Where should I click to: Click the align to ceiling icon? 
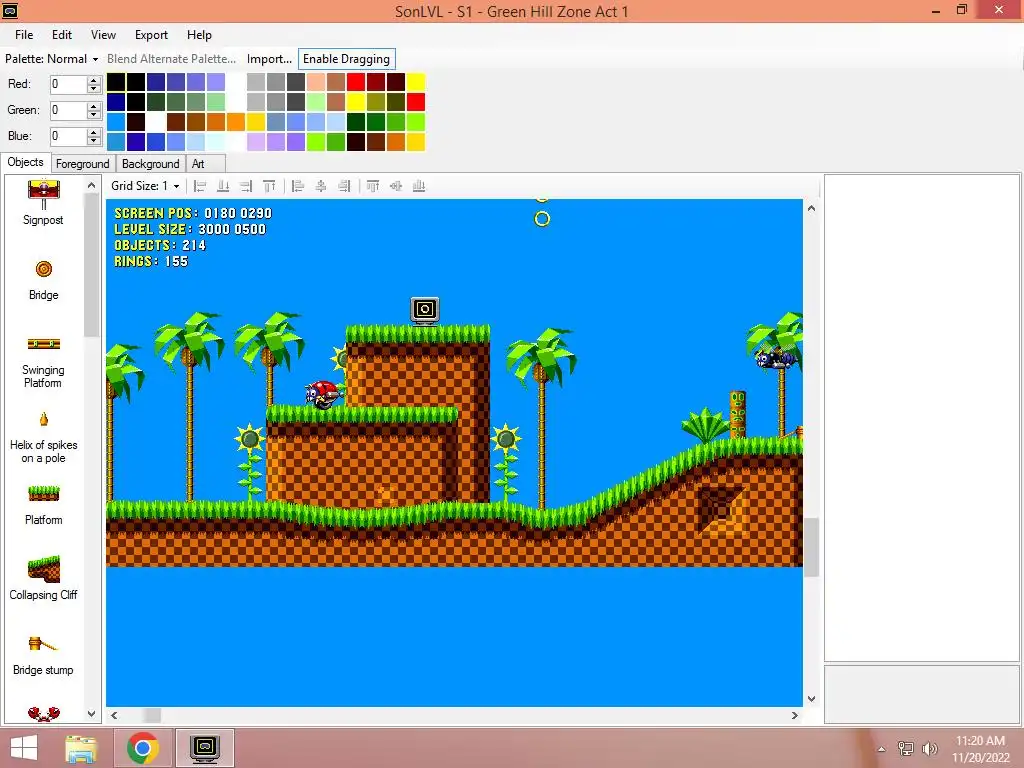pos(269,186)
